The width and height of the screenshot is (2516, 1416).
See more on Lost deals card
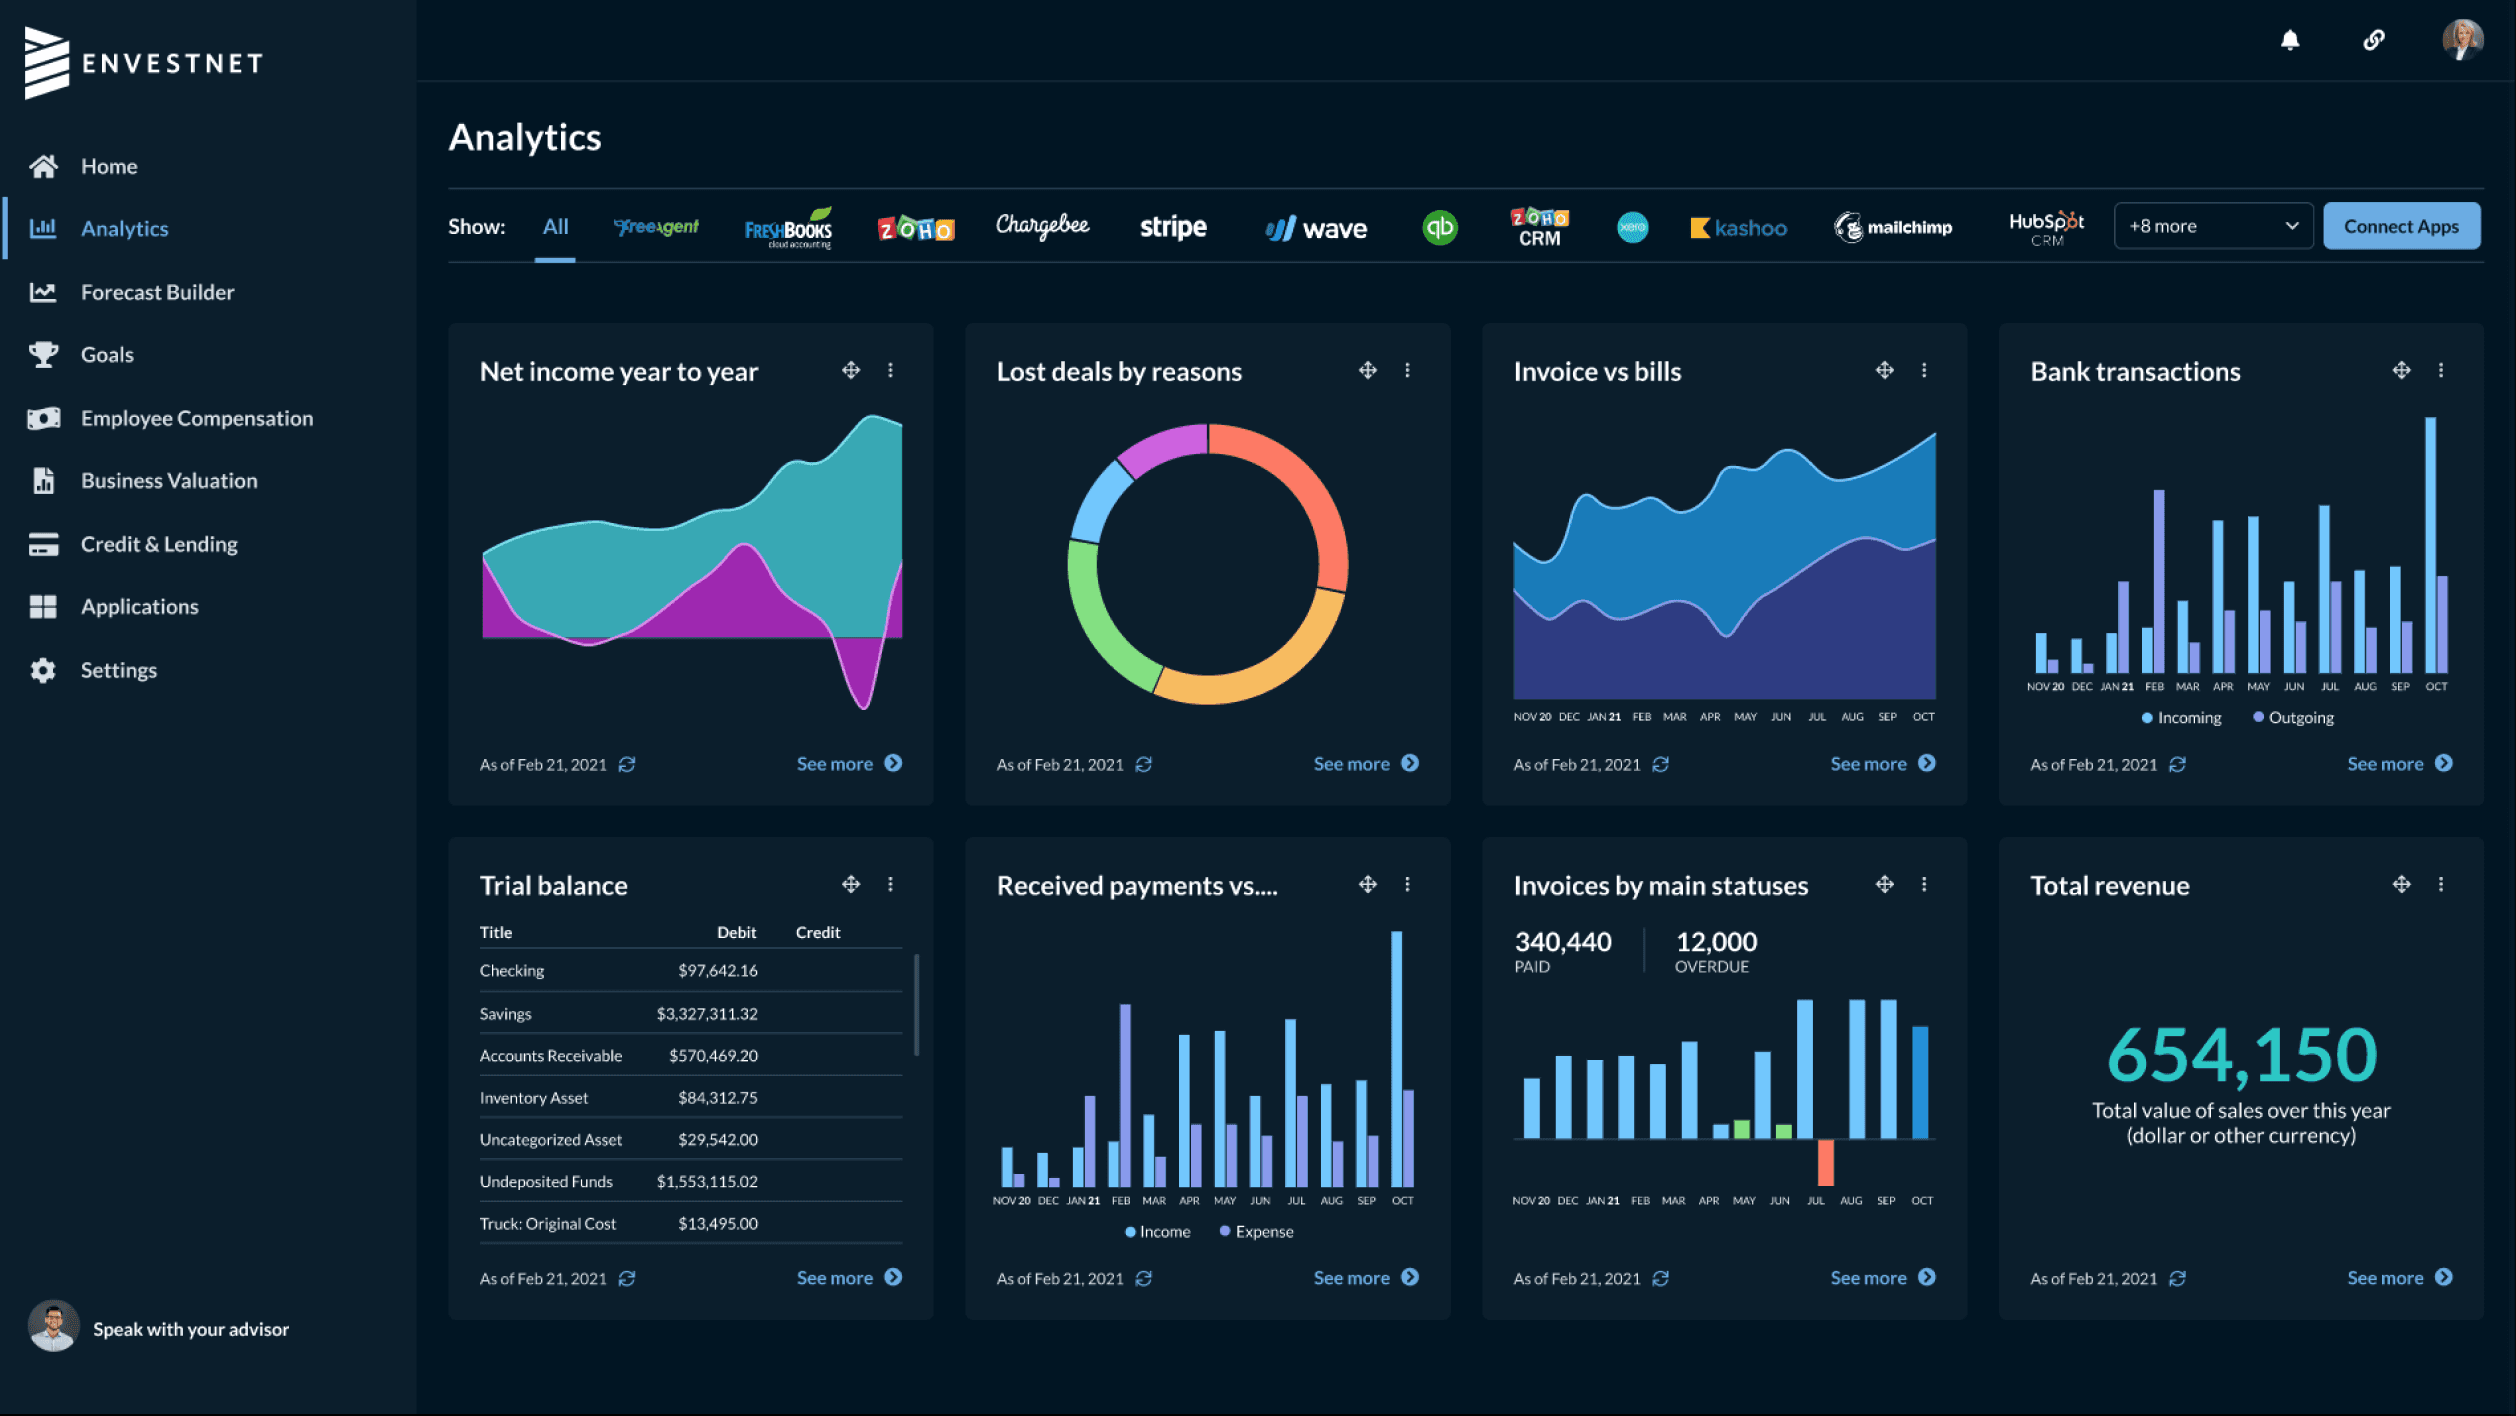[x=1366, y=763]
